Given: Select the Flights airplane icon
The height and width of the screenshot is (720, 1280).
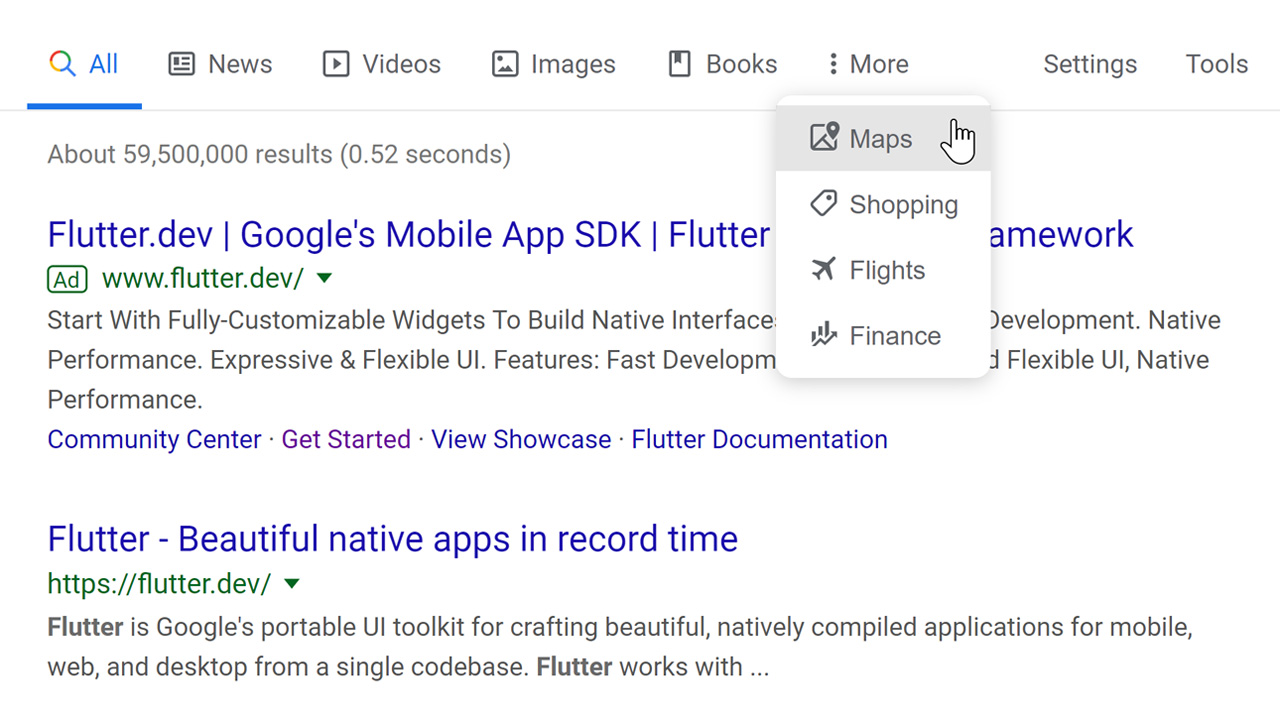Looking at the screenshot, I should pos(823,268).
